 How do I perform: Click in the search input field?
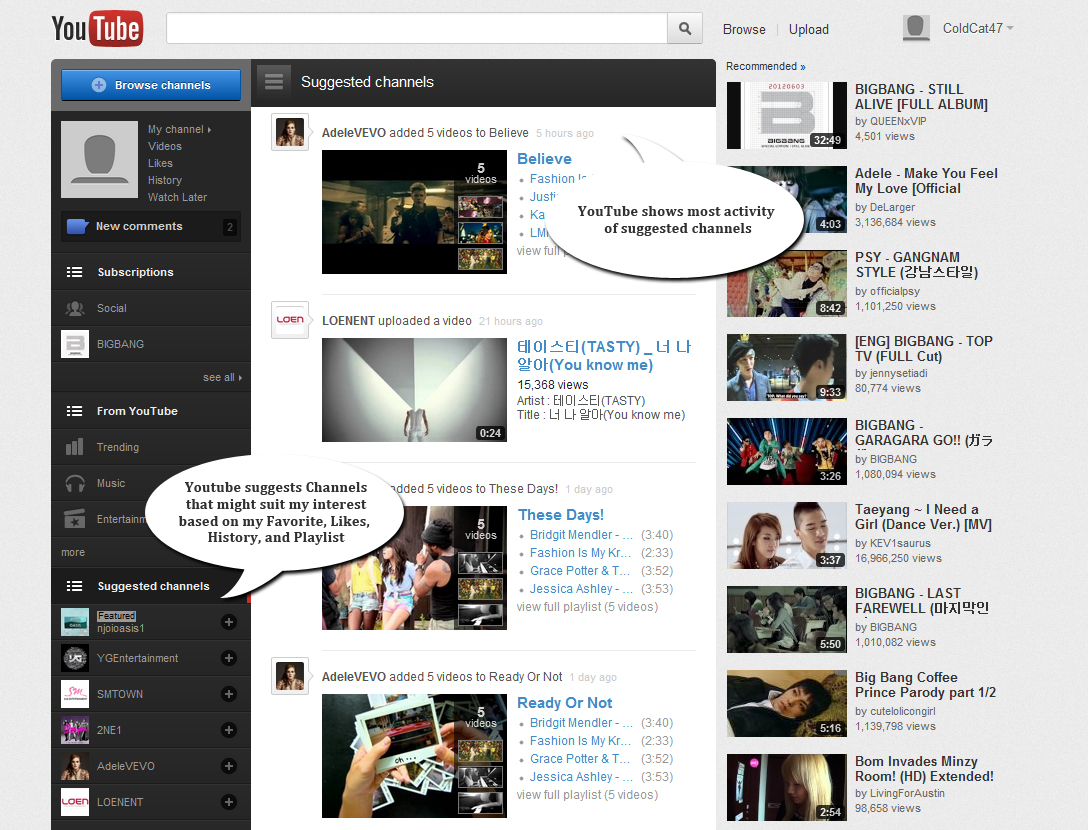416,28
